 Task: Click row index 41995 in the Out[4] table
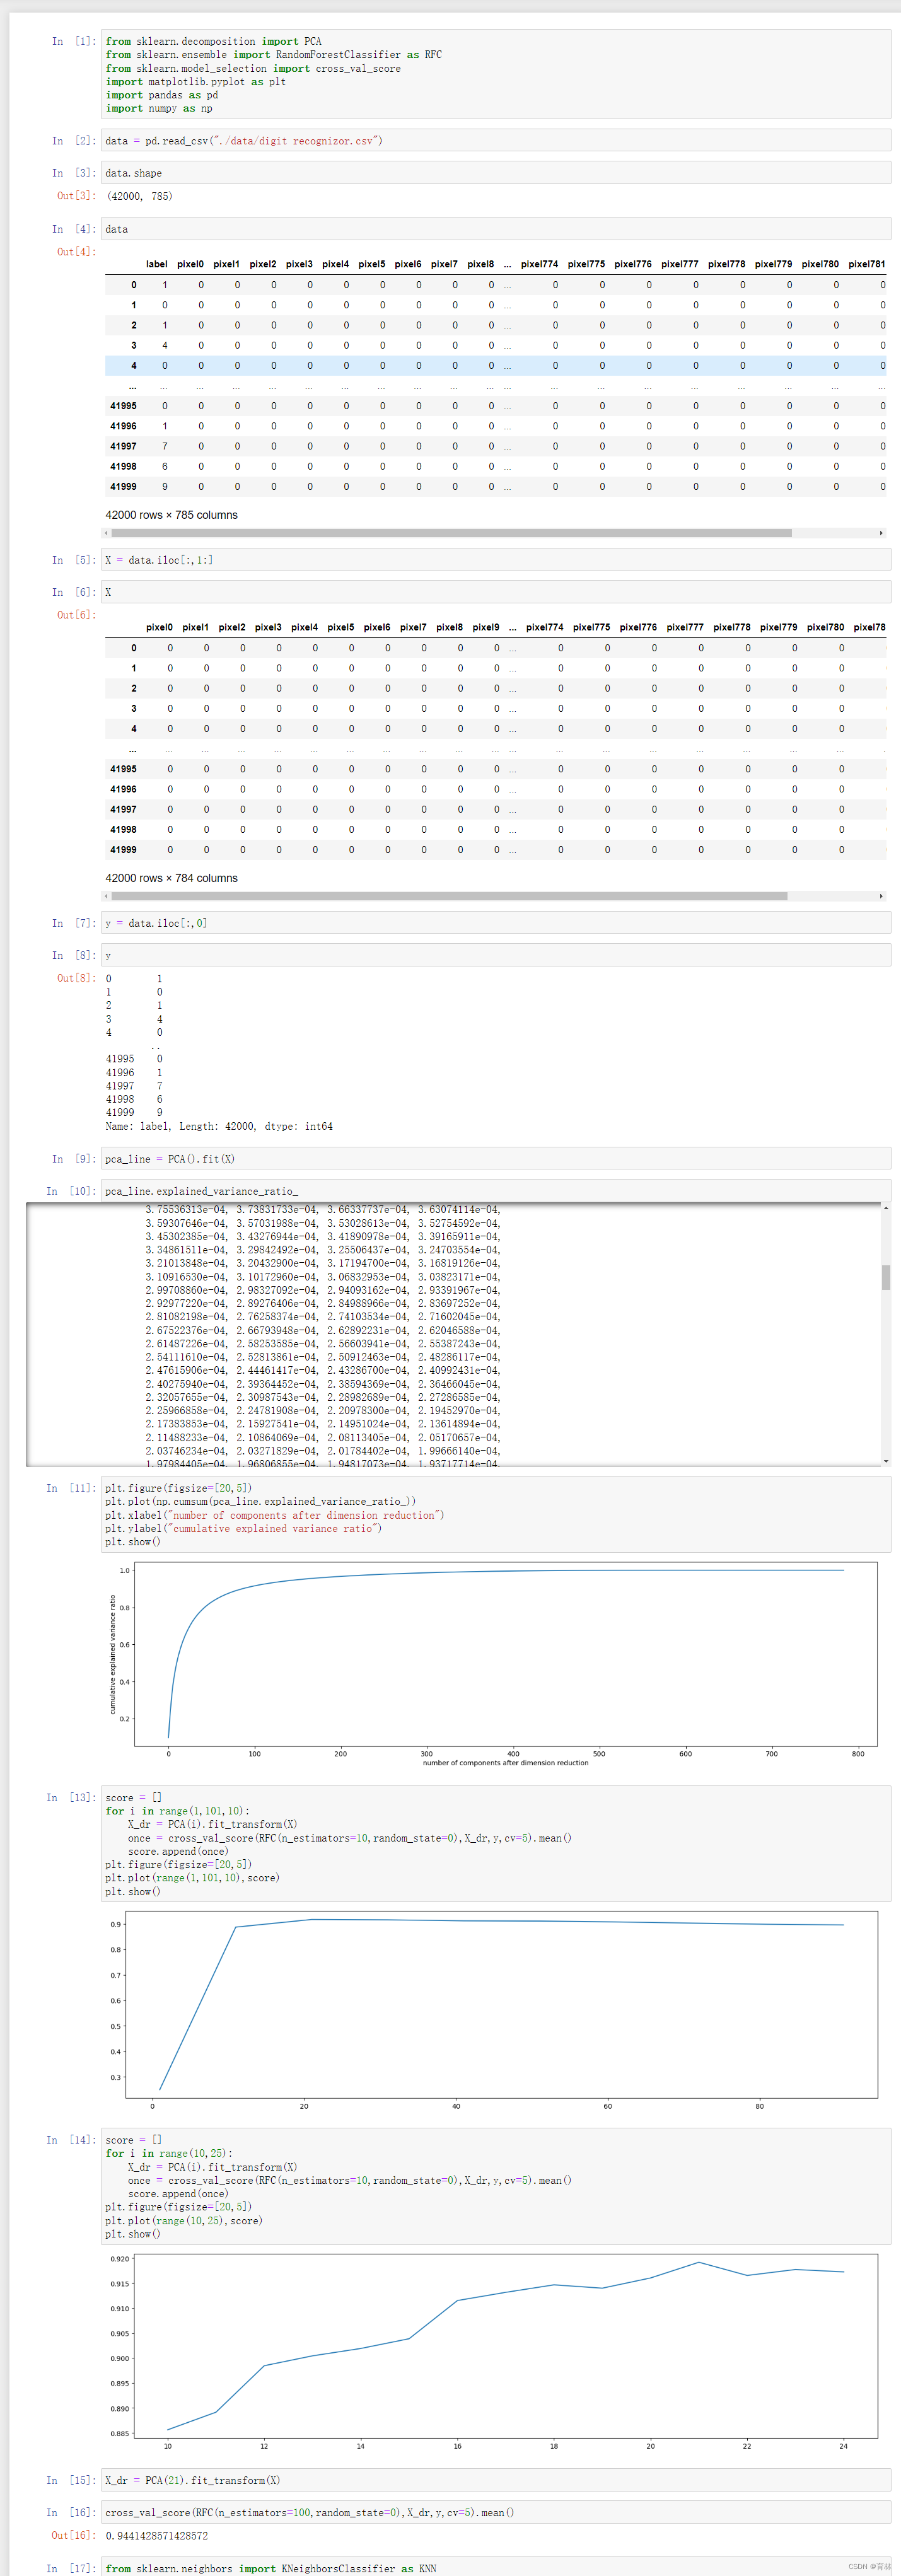[123, 406]
